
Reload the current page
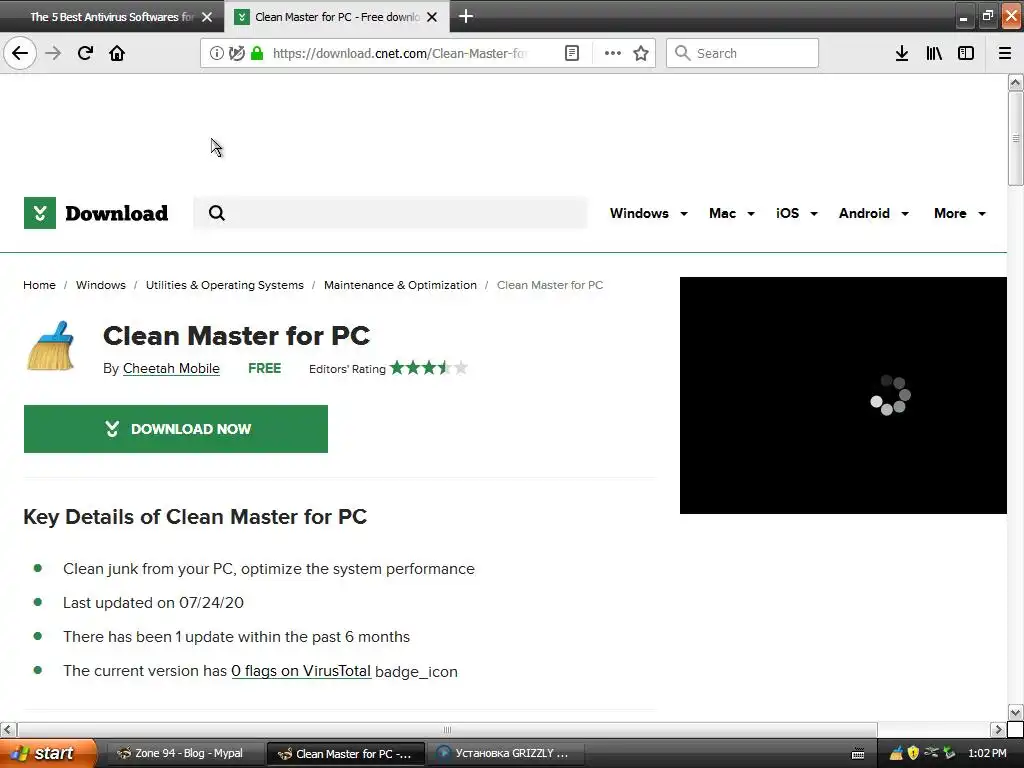point(85,53)
